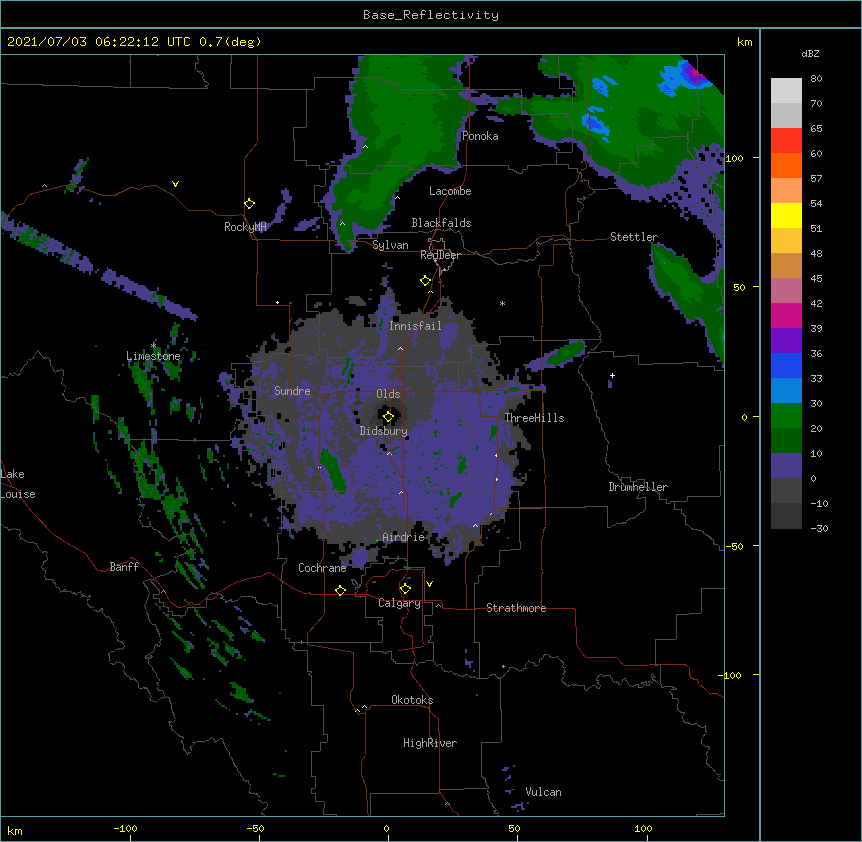Screen dimensions: 862x842
Task: Click the Airdrie city label
Action: tap(404, 537)
